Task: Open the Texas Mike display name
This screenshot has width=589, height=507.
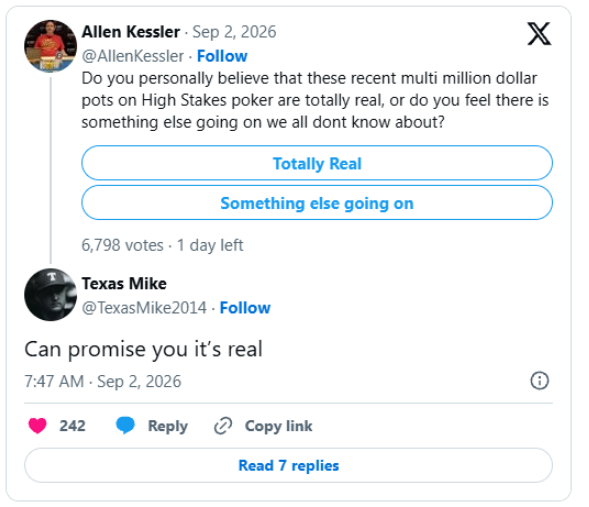Action: point(124,284)
